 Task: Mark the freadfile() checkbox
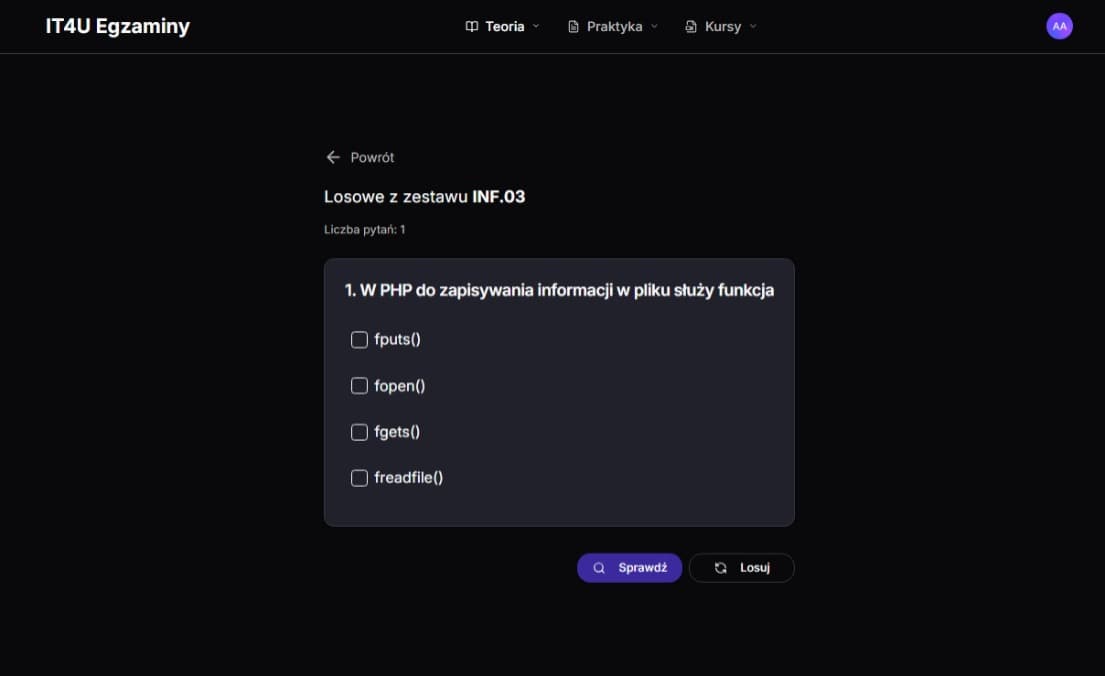click(359, 478)
